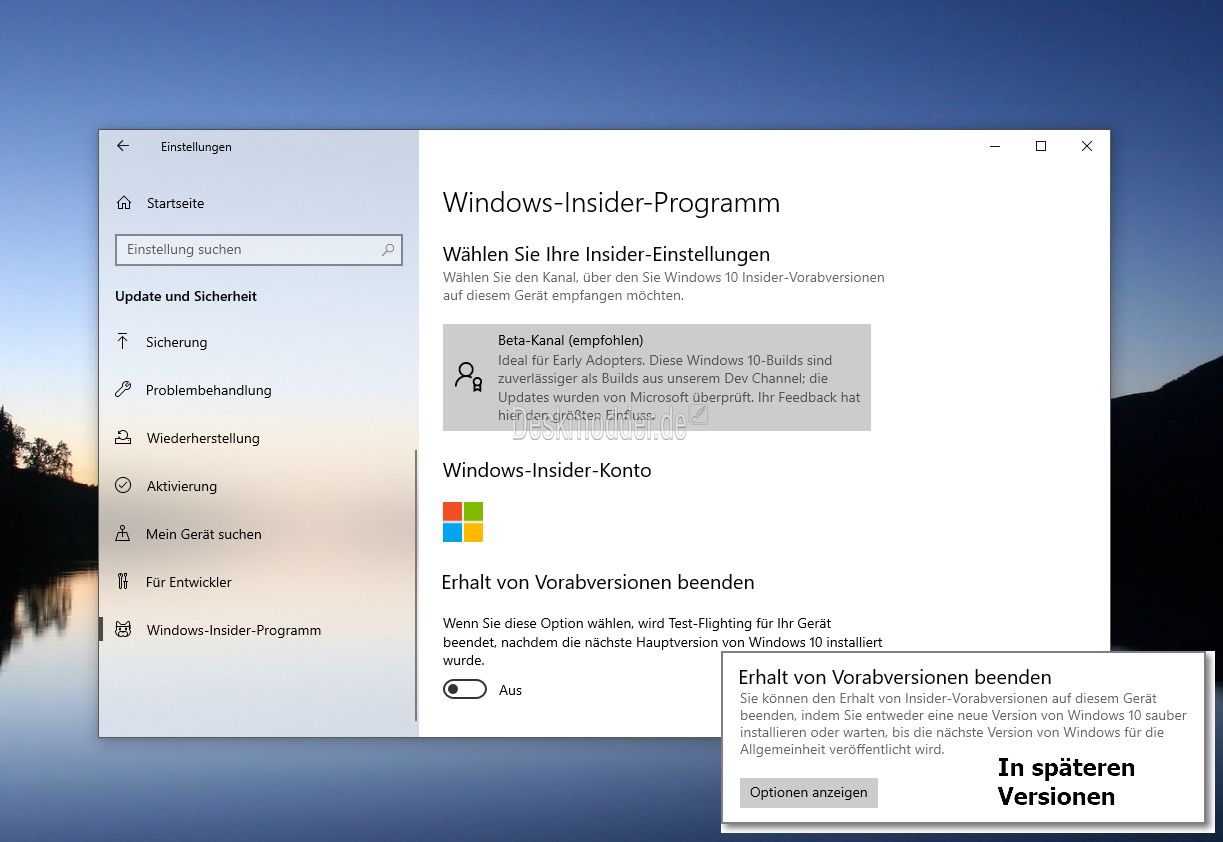The image size is (1223, 842).
Task: Click the Insider user icon in Beta-Kanal box
Action: point(468,376)
